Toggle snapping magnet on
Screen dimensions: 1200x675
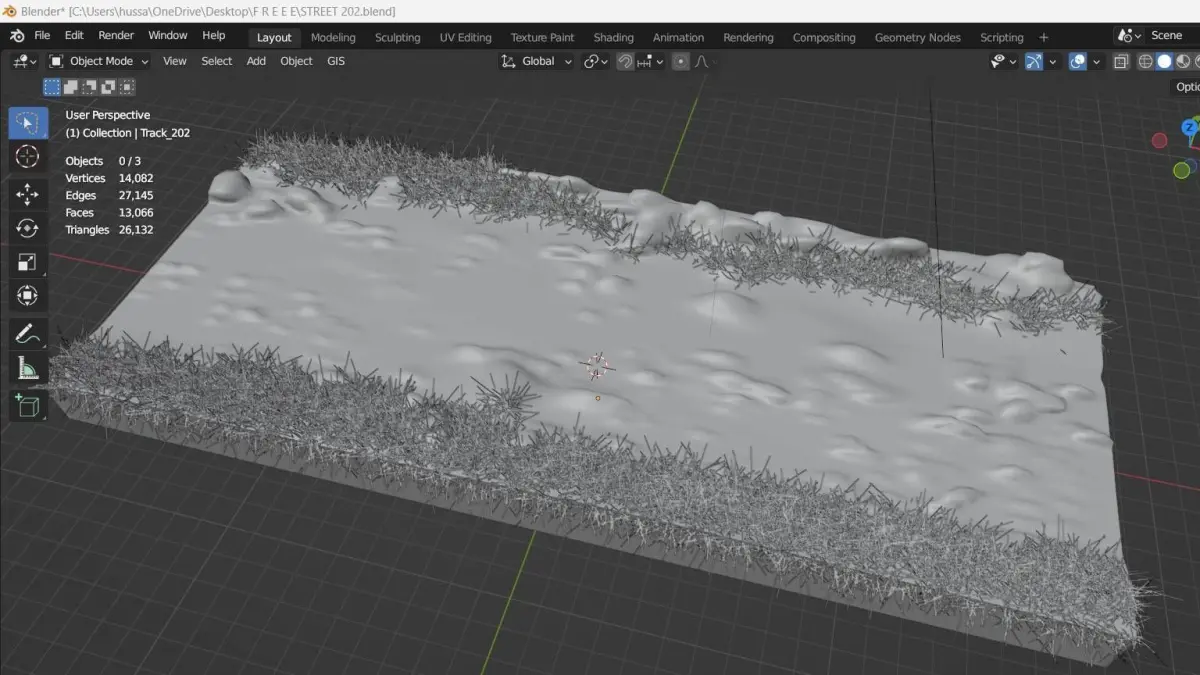click(625, 62)
